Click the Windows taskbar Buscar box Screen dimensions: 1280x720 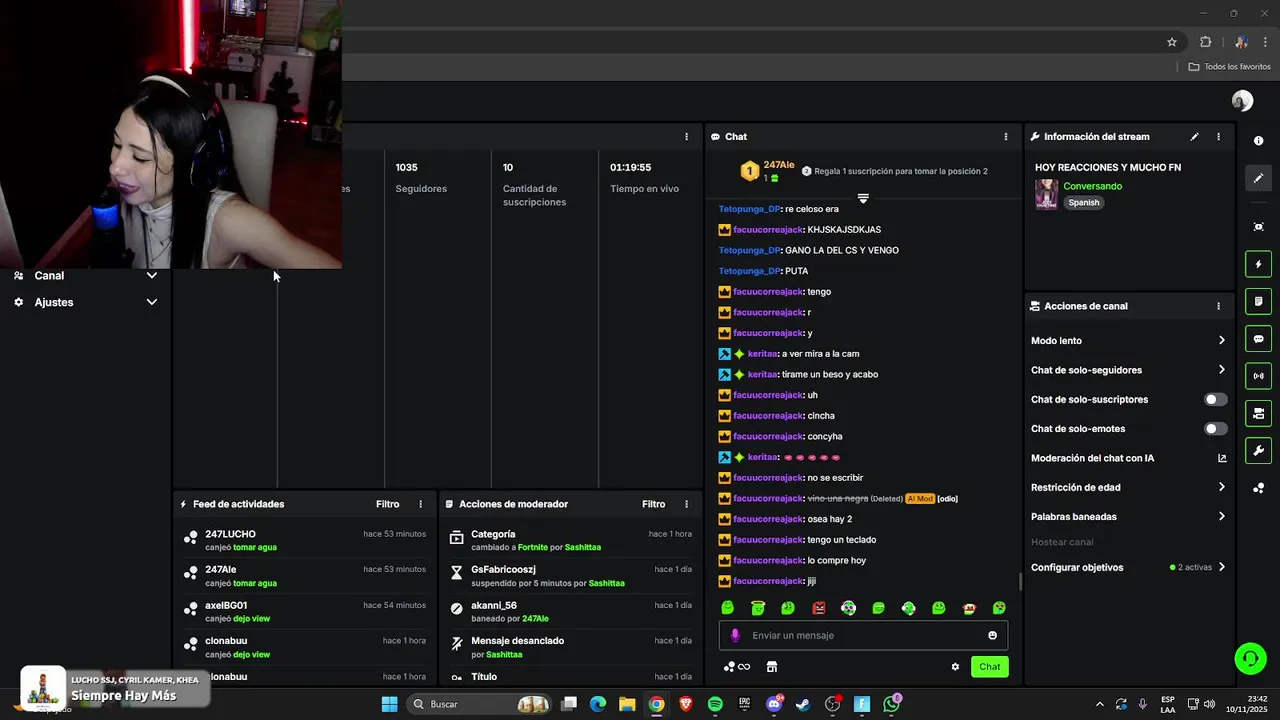[x=478, y=704]
